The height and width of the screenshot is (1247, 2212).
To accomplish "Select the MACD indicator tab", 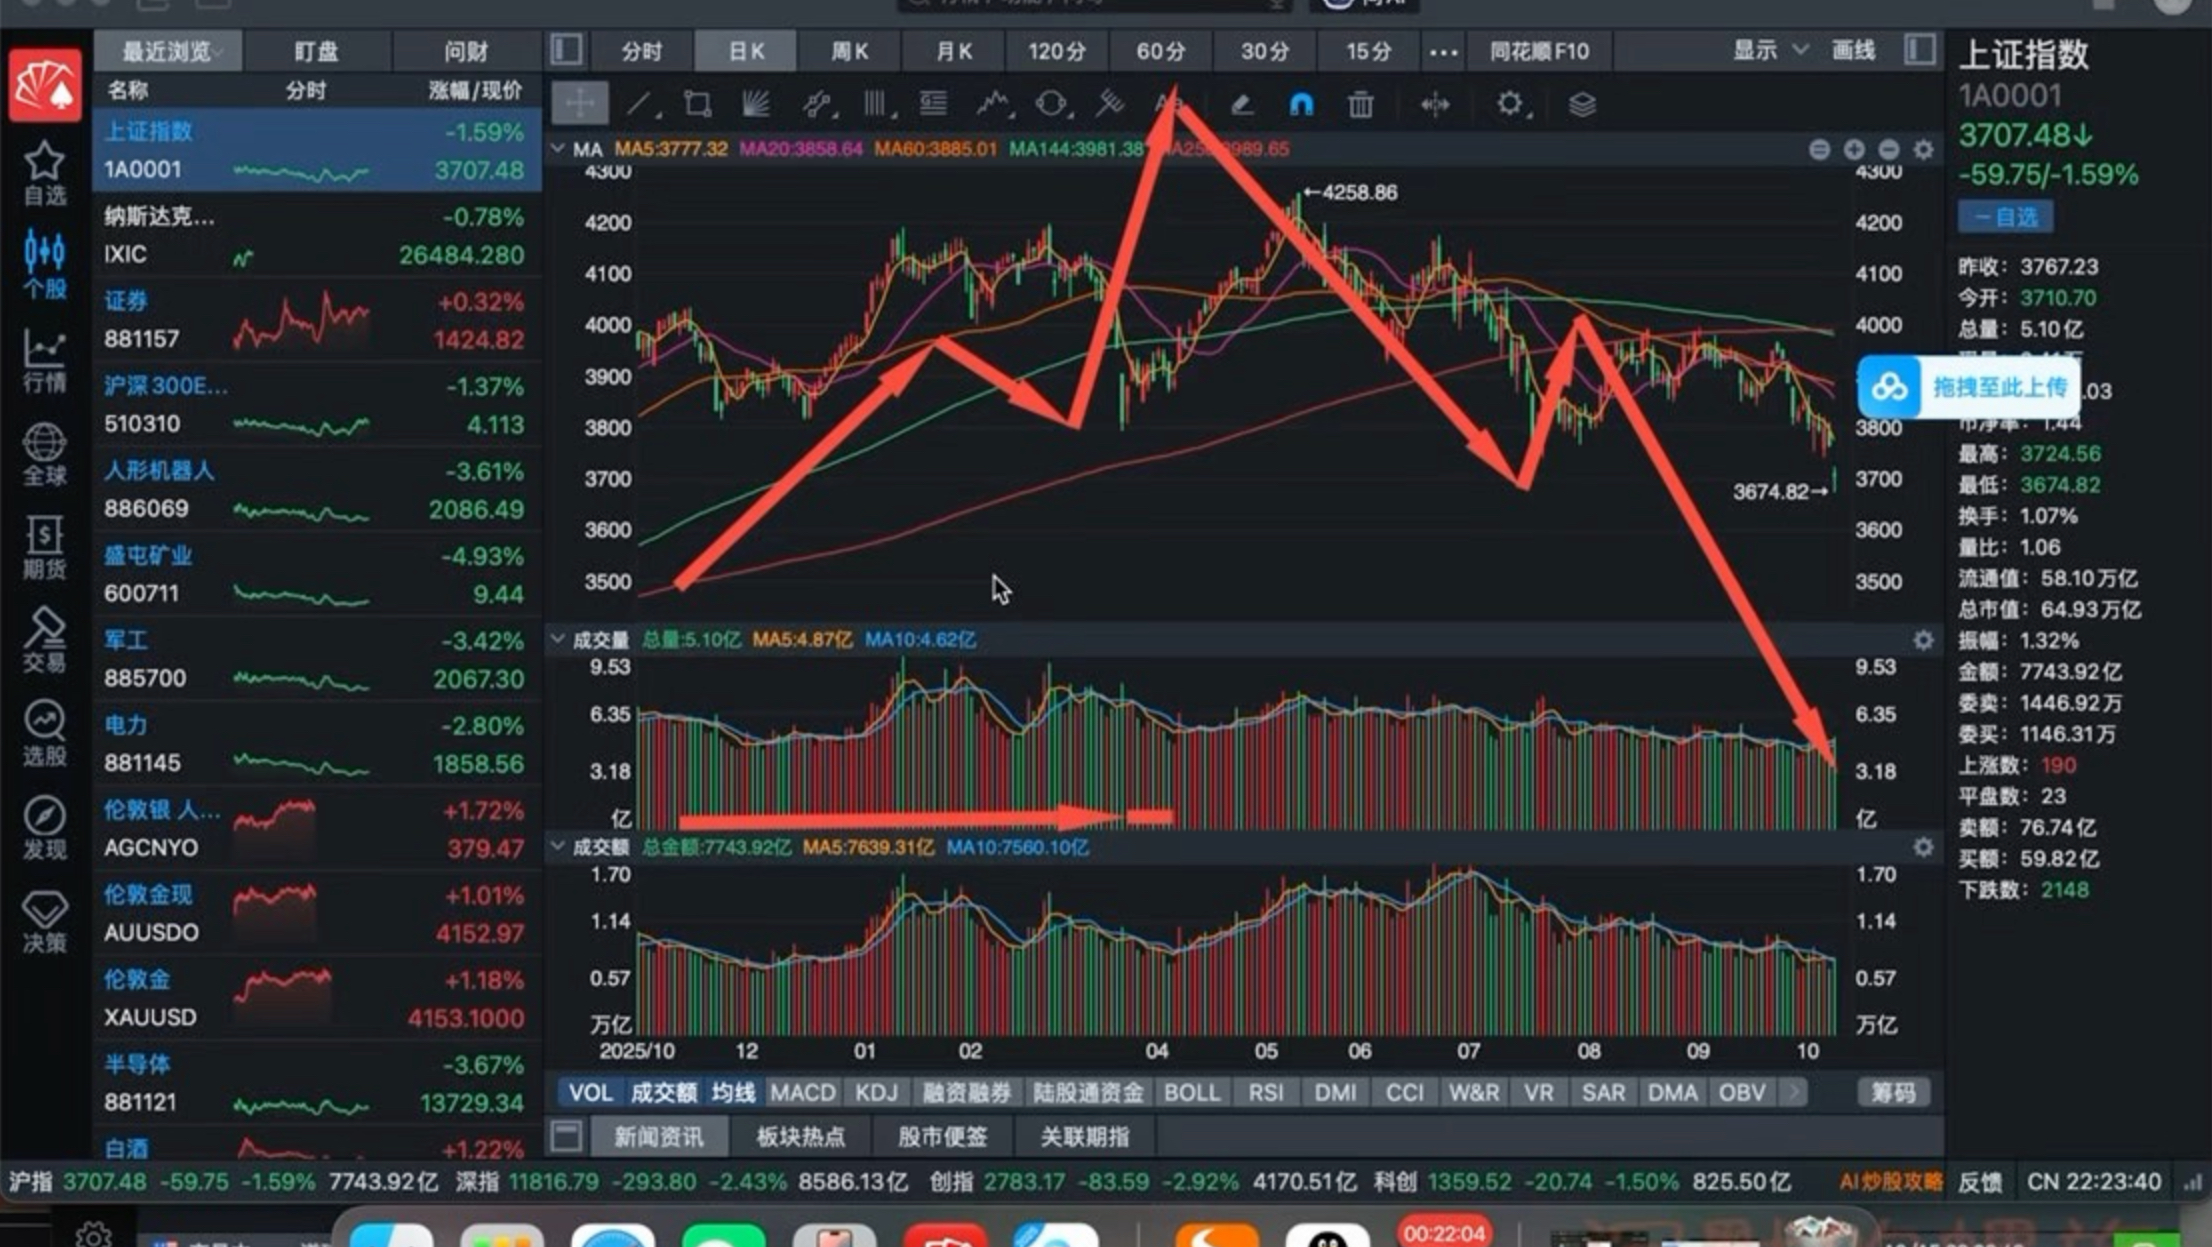I will [x=803, y=1092].
